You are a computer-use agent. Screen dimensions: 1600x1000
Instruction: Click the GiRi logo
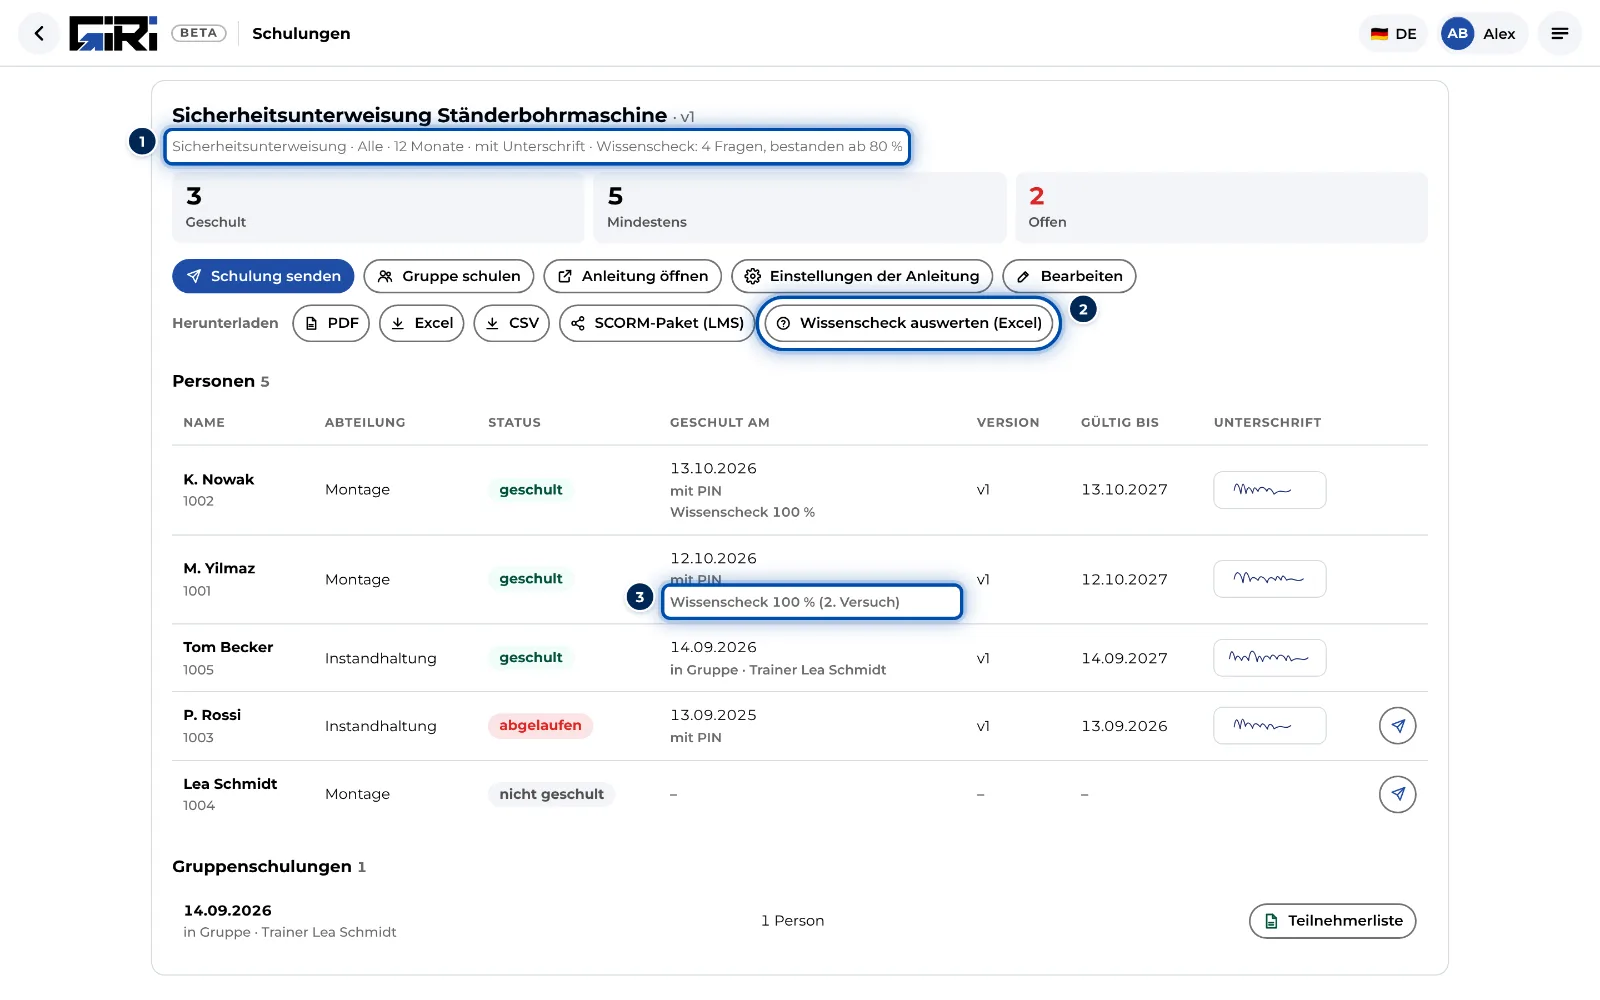113,34
